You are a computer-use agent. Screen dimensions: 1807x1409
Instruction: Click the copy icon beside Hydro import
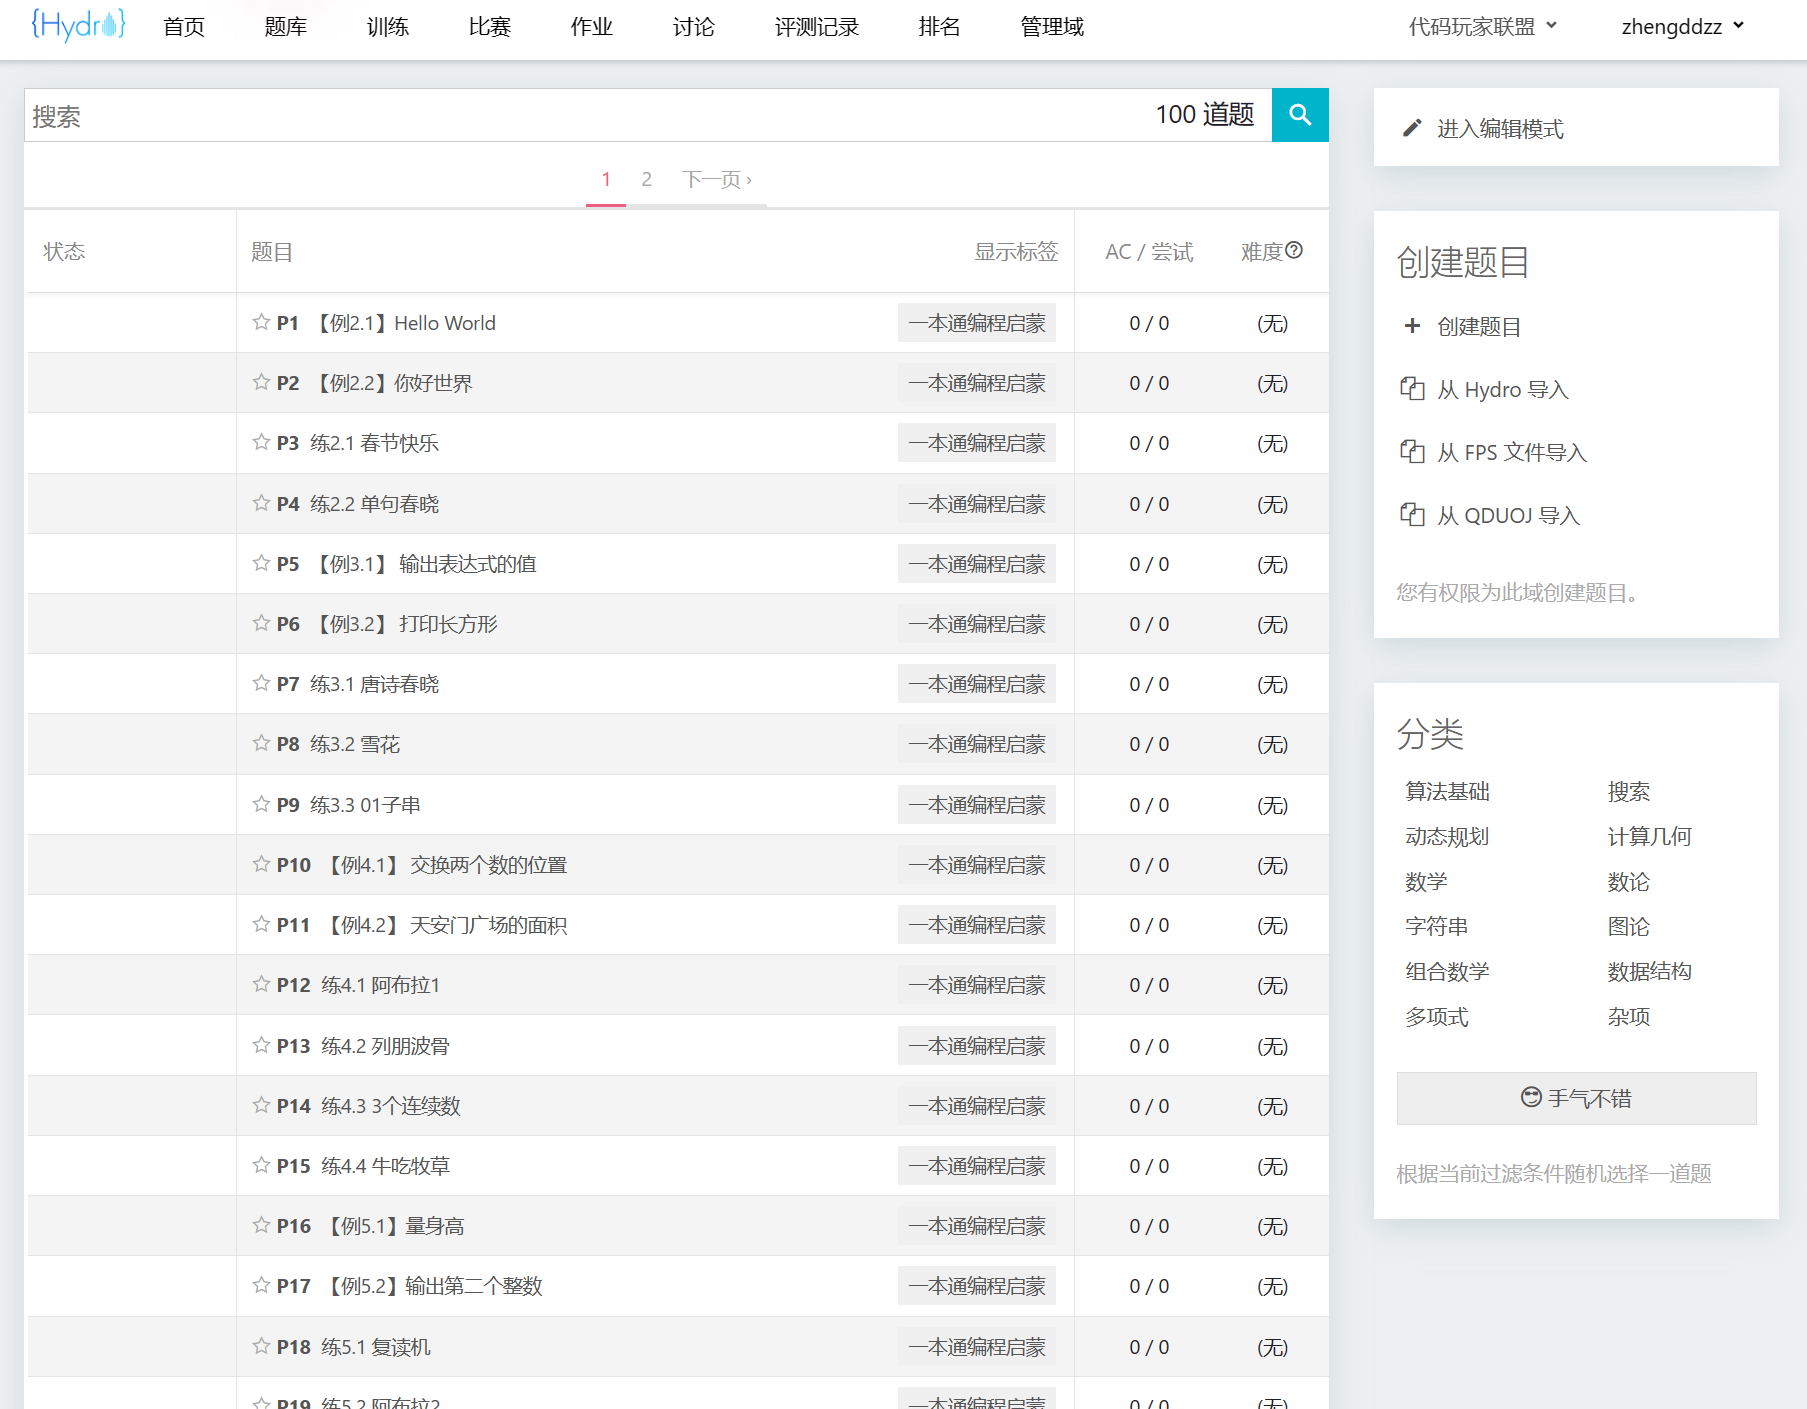1411,389
